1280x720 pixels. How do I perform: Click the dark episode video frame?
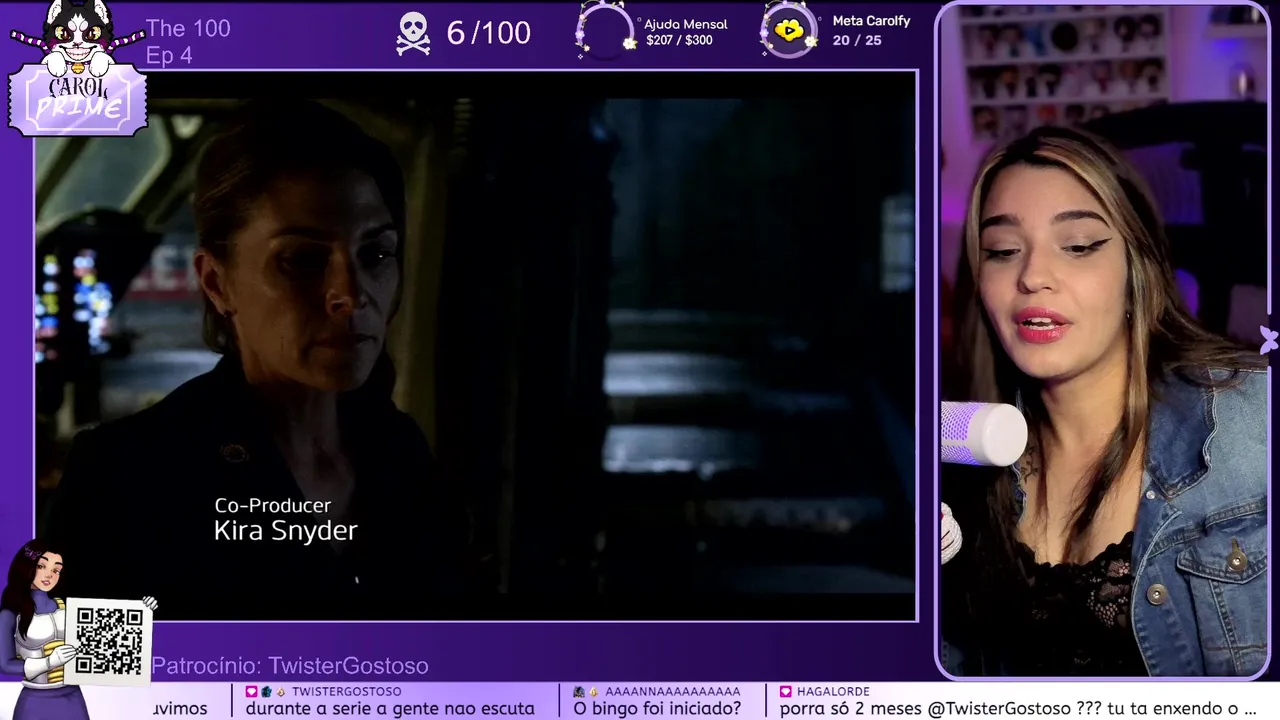point(476,346)
